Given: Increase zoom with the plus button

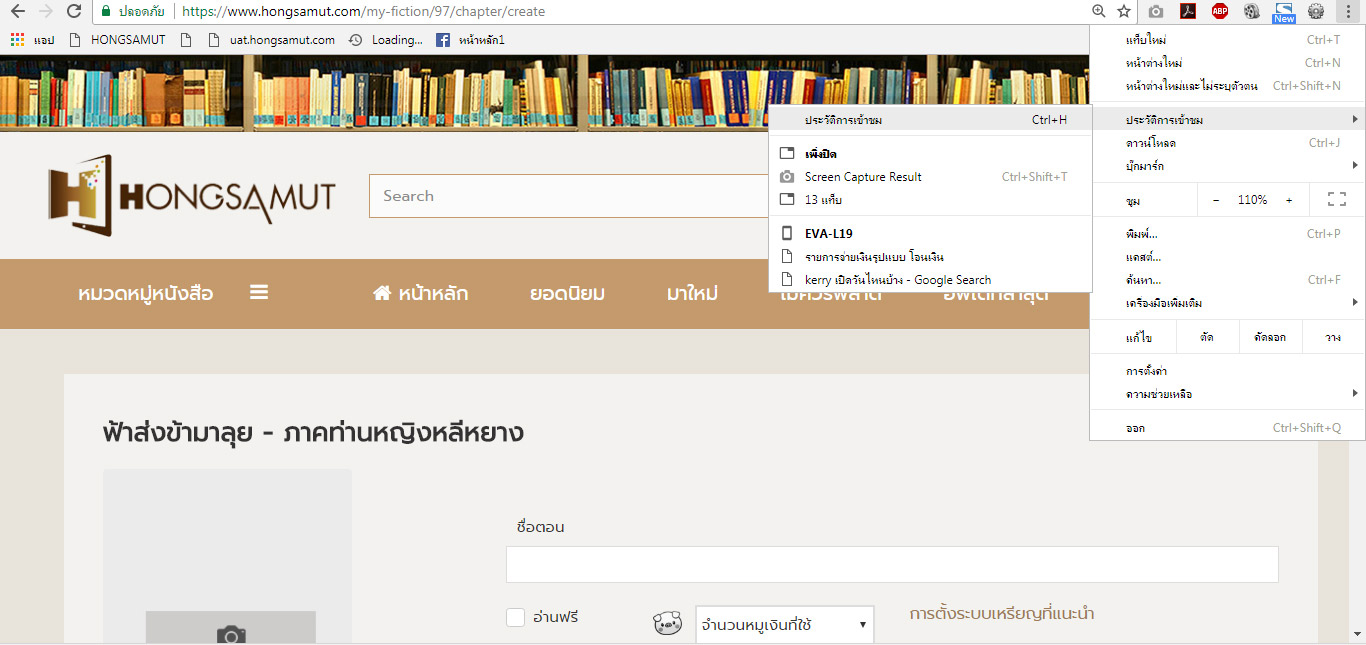Looking at the screenshot, I should tap(1288, 200).
